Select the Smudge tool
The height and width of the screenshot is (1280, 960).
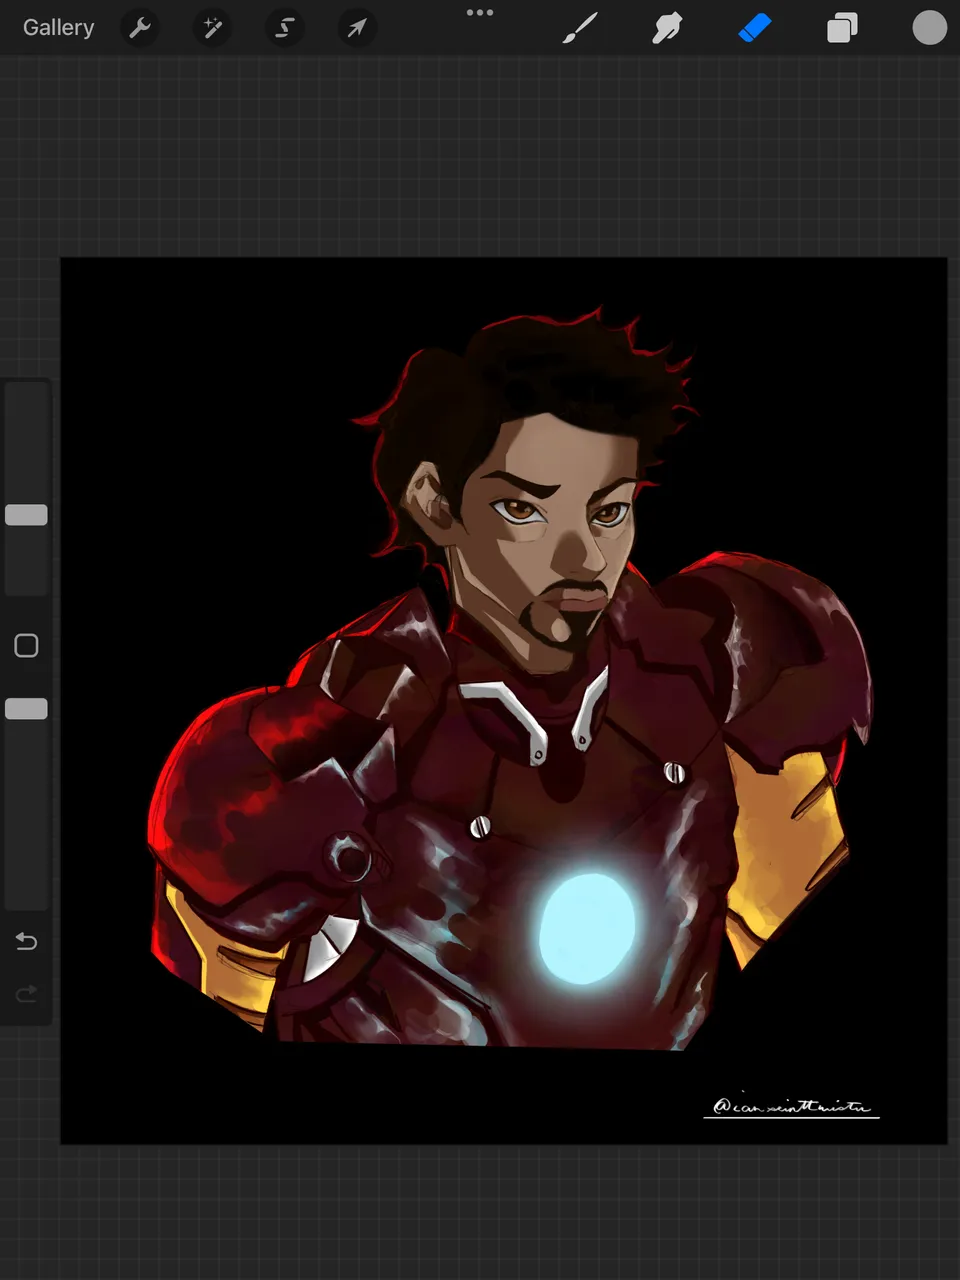coord(667,28)
